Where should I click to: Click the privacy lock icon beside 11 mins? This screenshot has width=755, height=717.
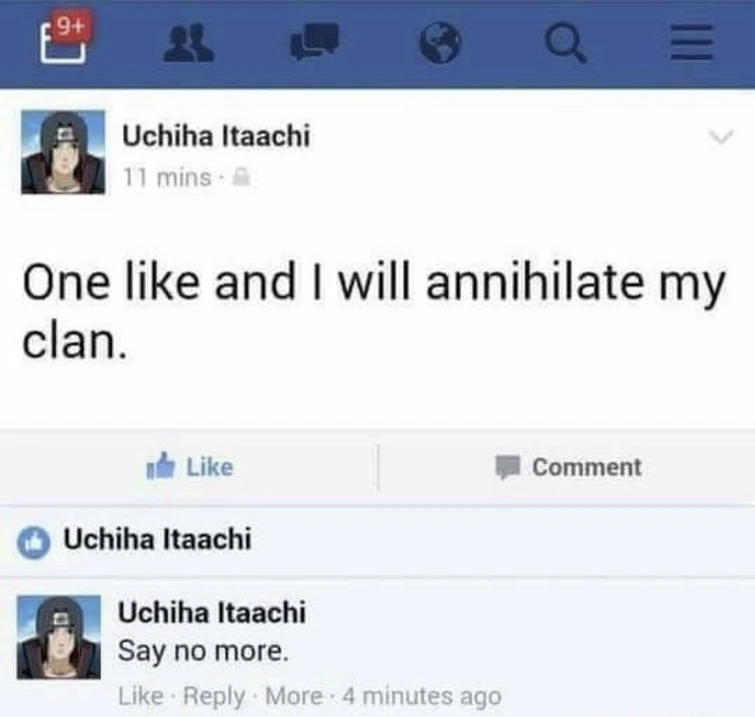[239, 178]
